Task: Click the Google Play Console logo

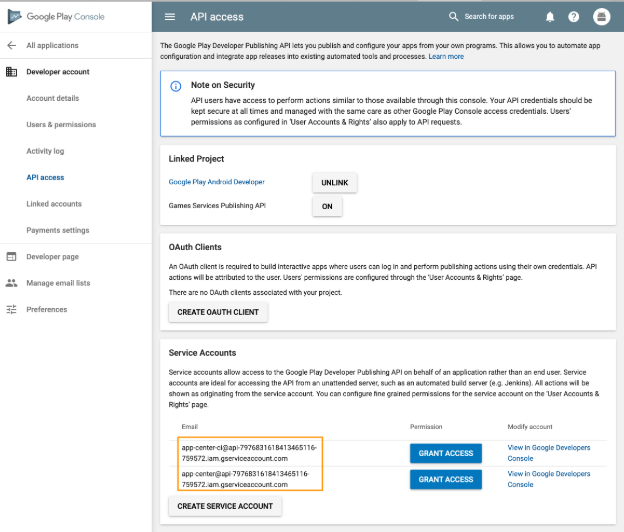Action: pos(56,17)
